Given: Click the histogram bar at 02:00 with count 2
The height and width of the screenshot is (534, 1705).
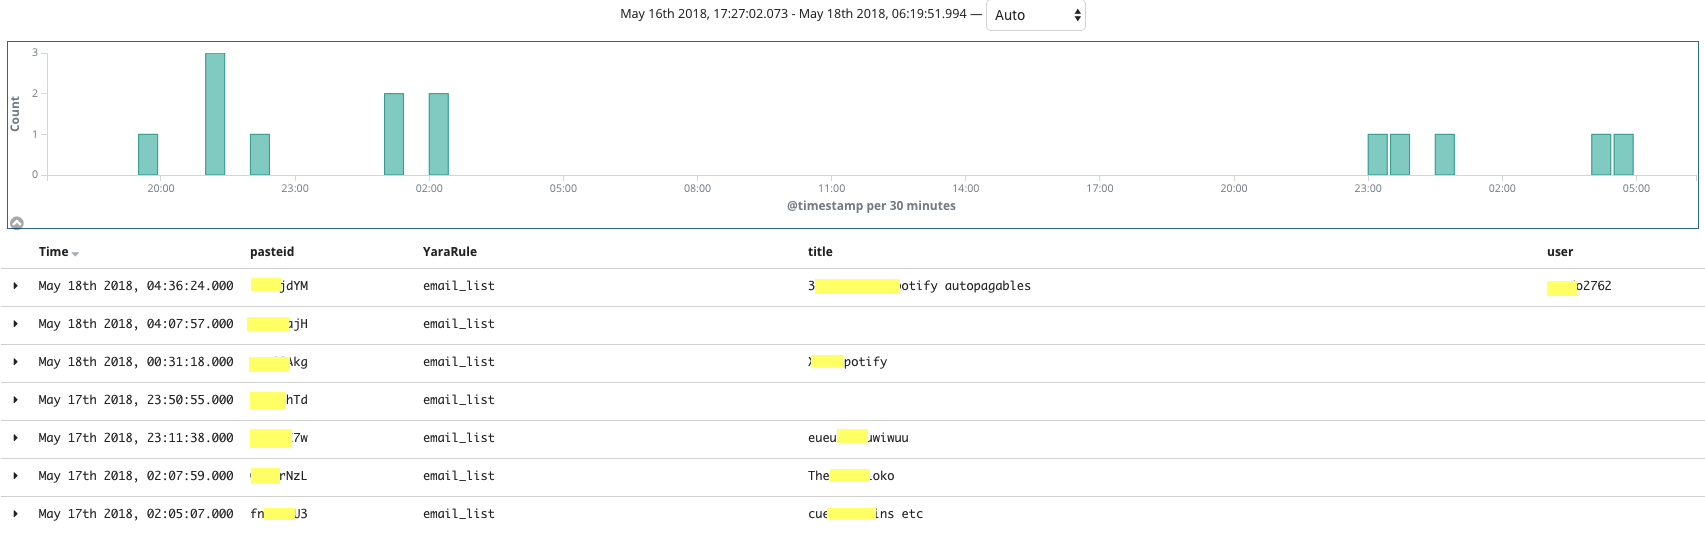Looking at the screenshot, I should (x=439, y=134).
